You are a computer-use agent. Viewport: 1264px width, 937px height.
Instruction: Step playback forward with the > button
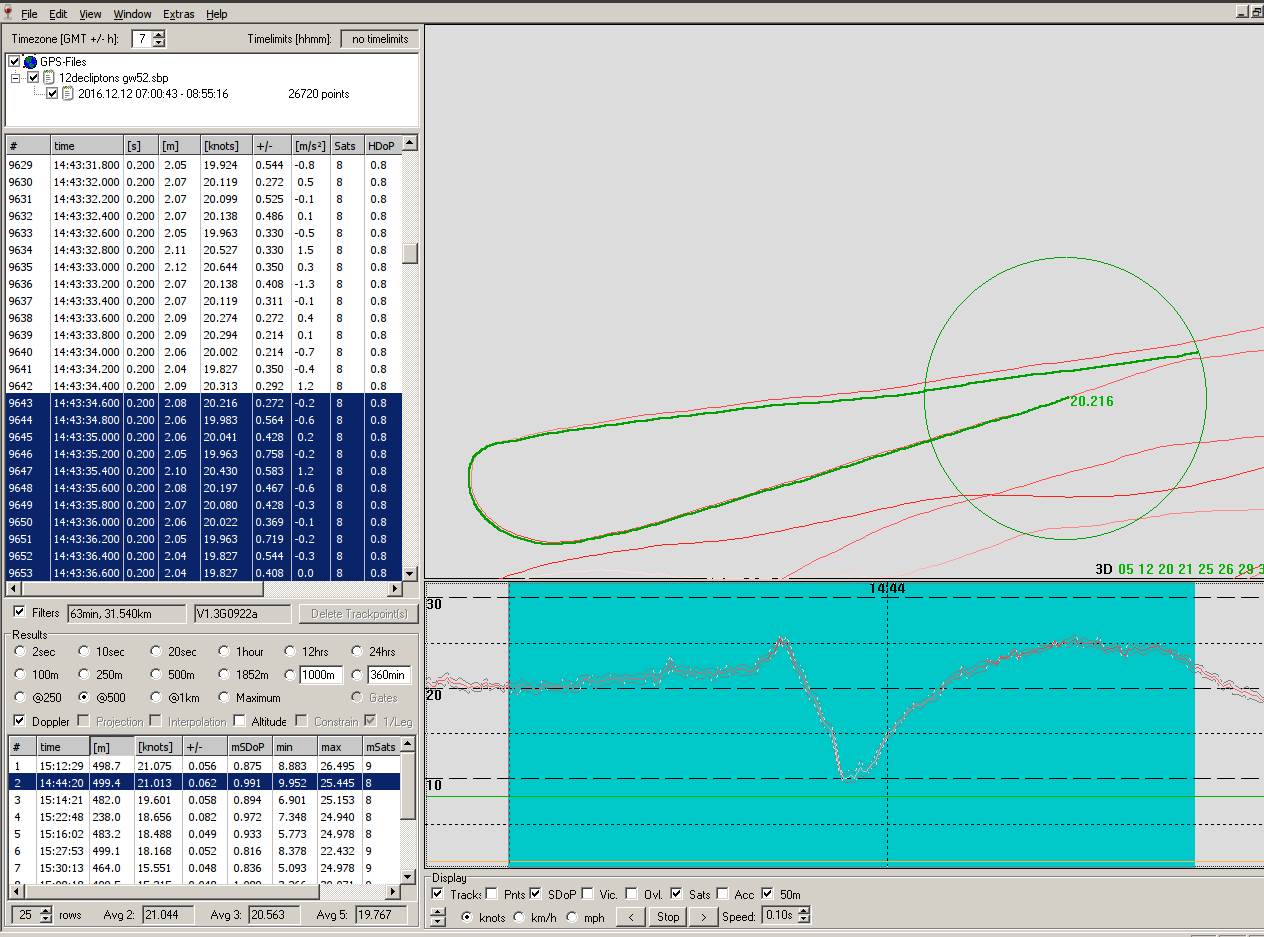click(x=703, y=917)
